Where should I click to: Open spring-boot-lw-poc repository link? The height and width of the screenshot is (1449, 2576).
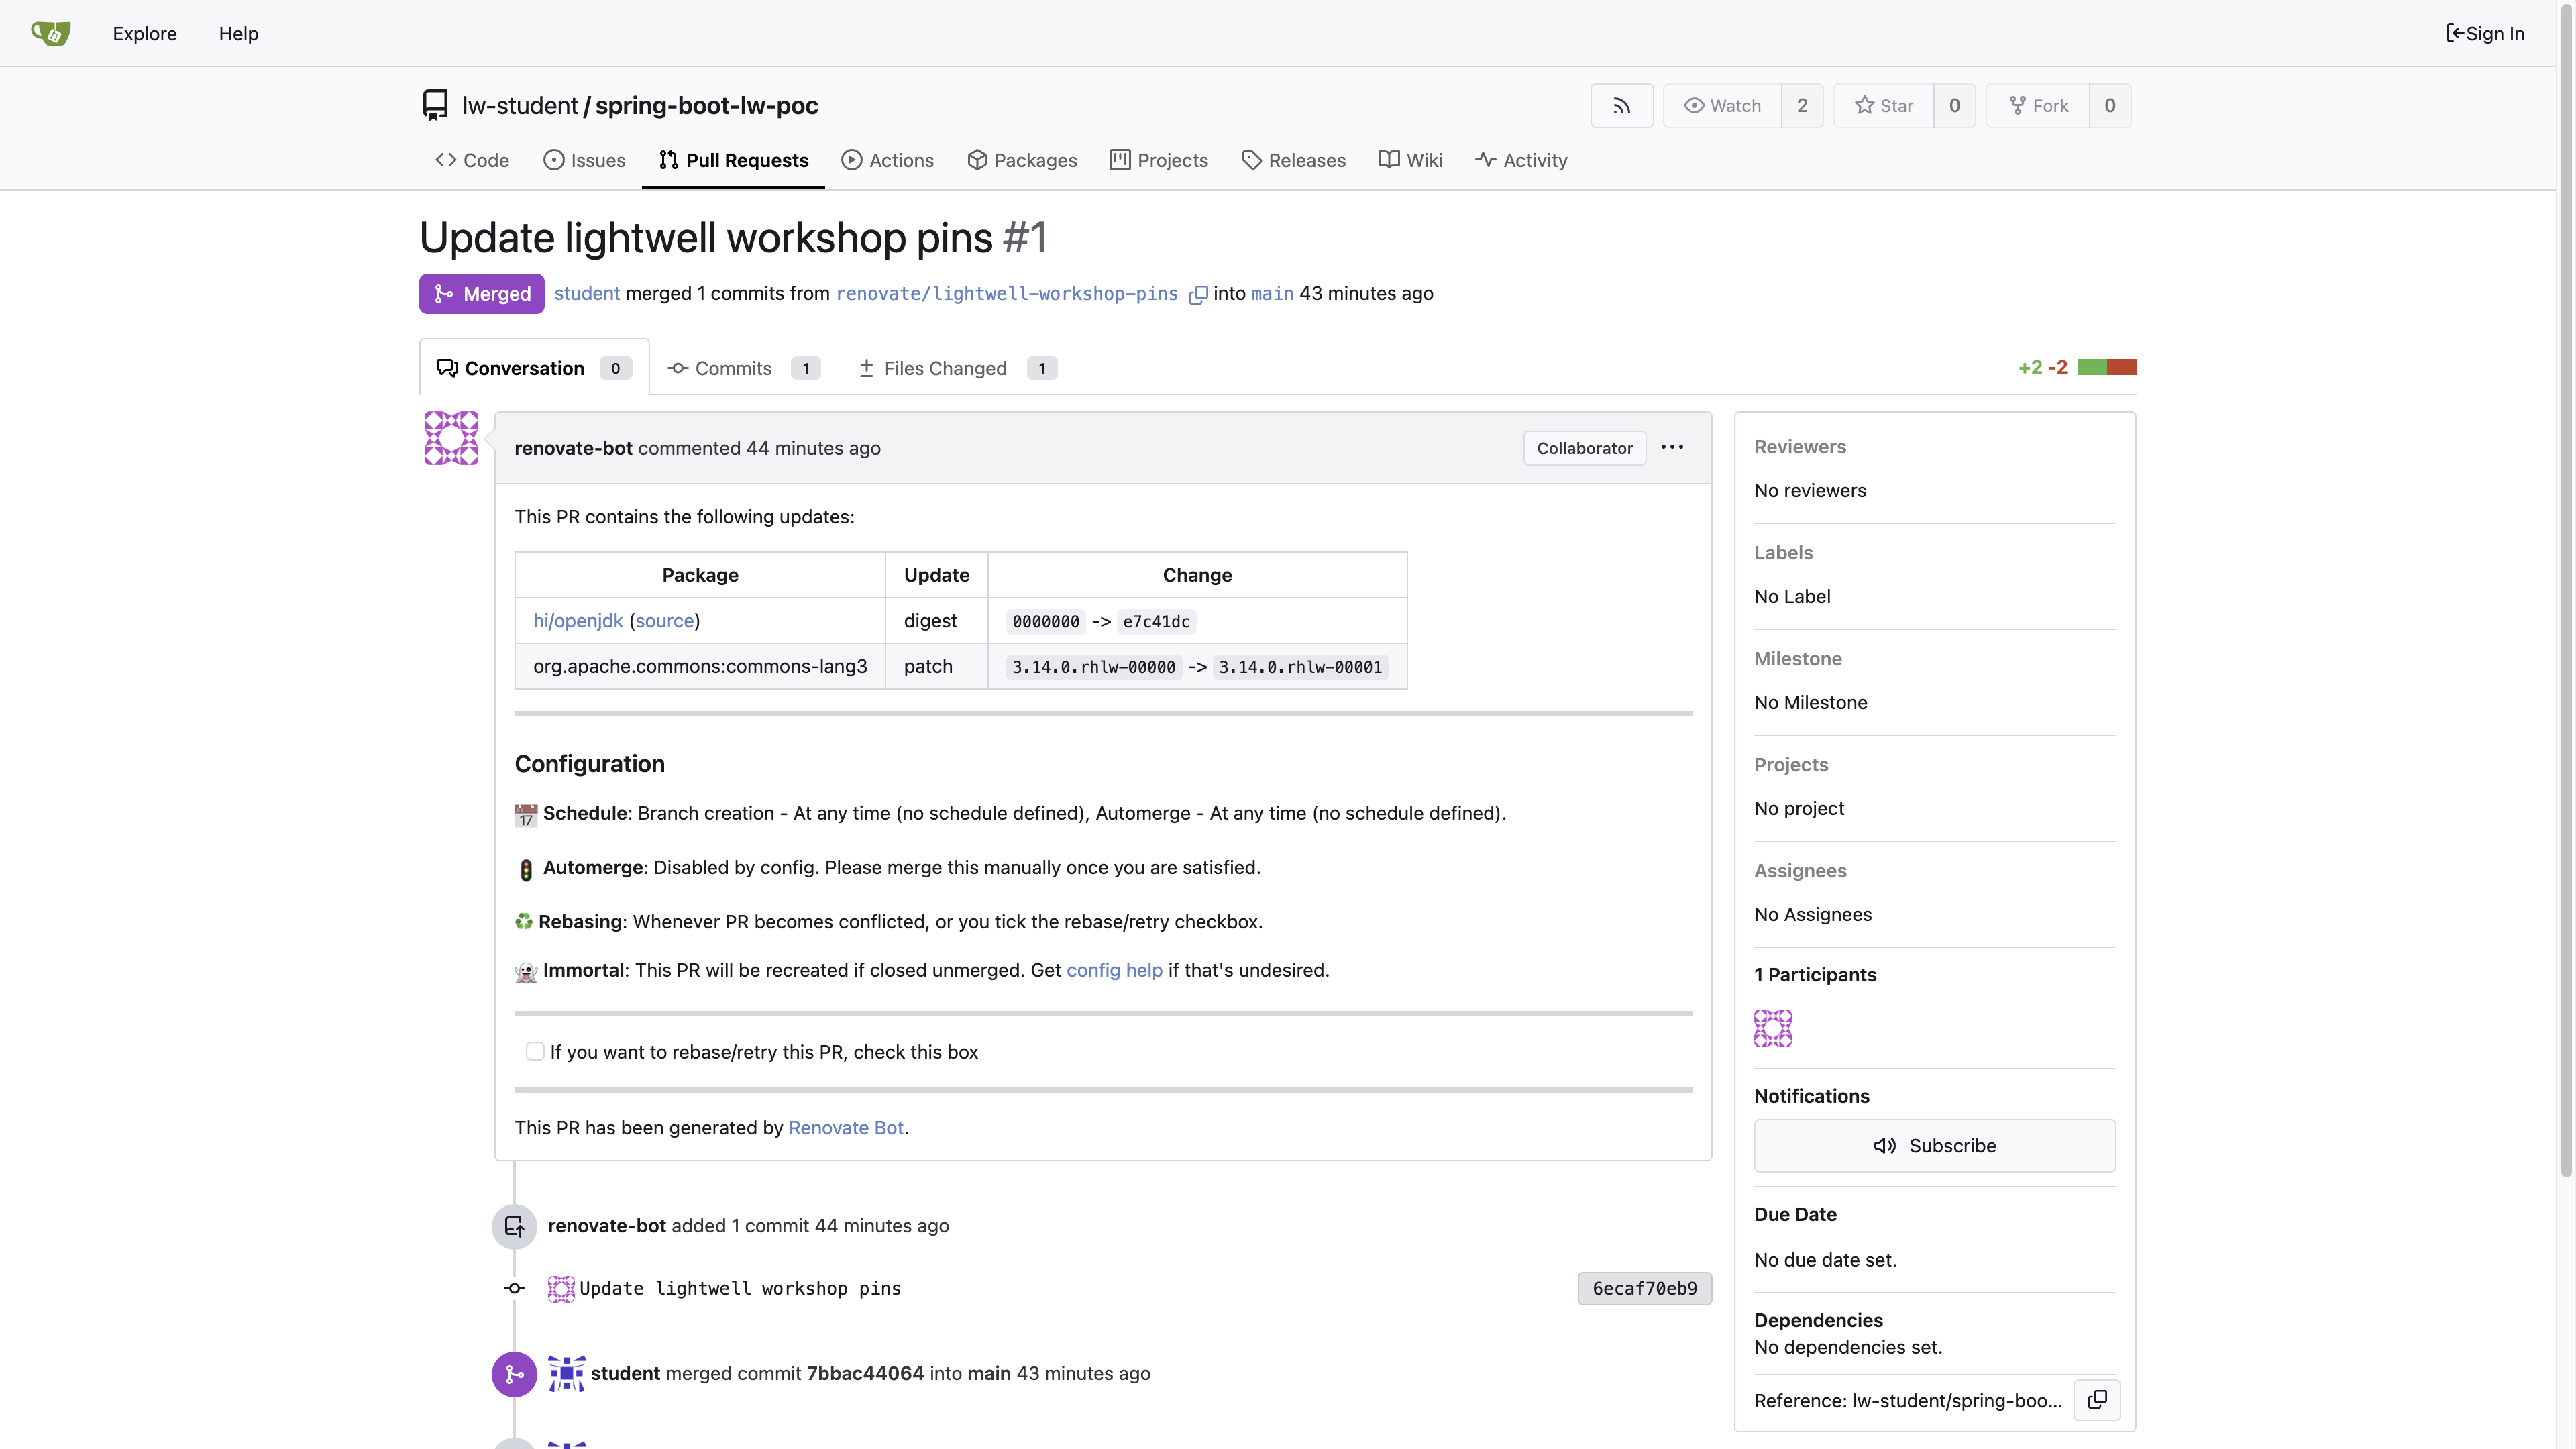click(706, 105)
